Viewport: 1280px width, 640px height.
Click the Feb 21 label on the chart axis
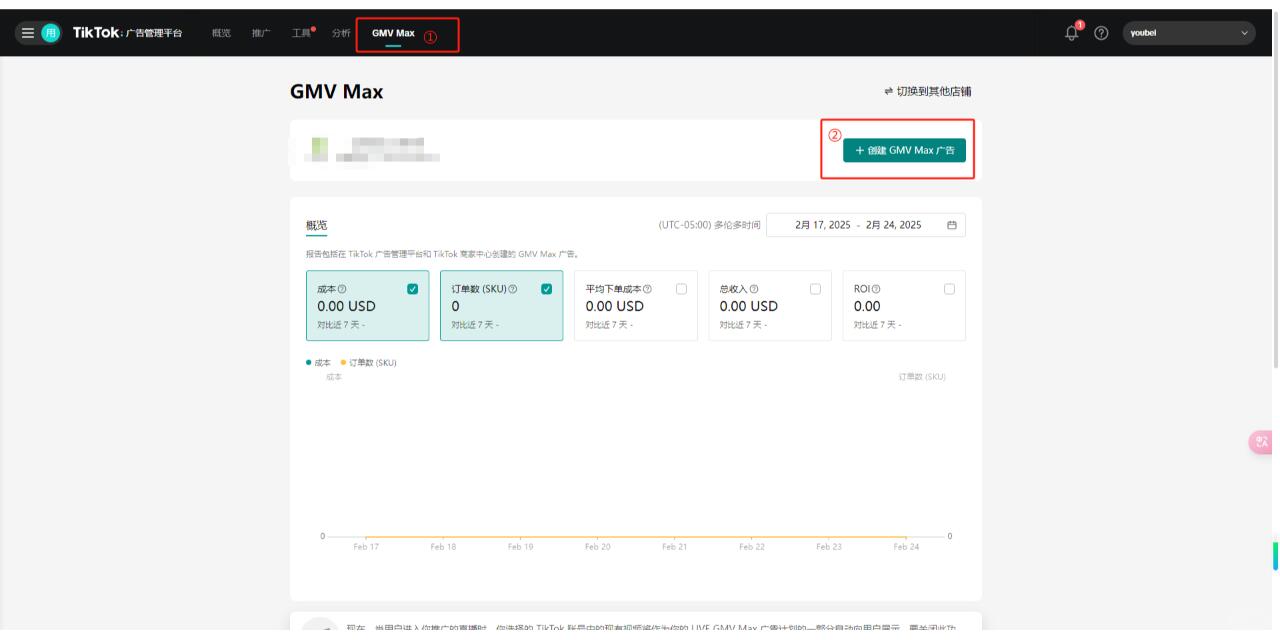point(675,547)
